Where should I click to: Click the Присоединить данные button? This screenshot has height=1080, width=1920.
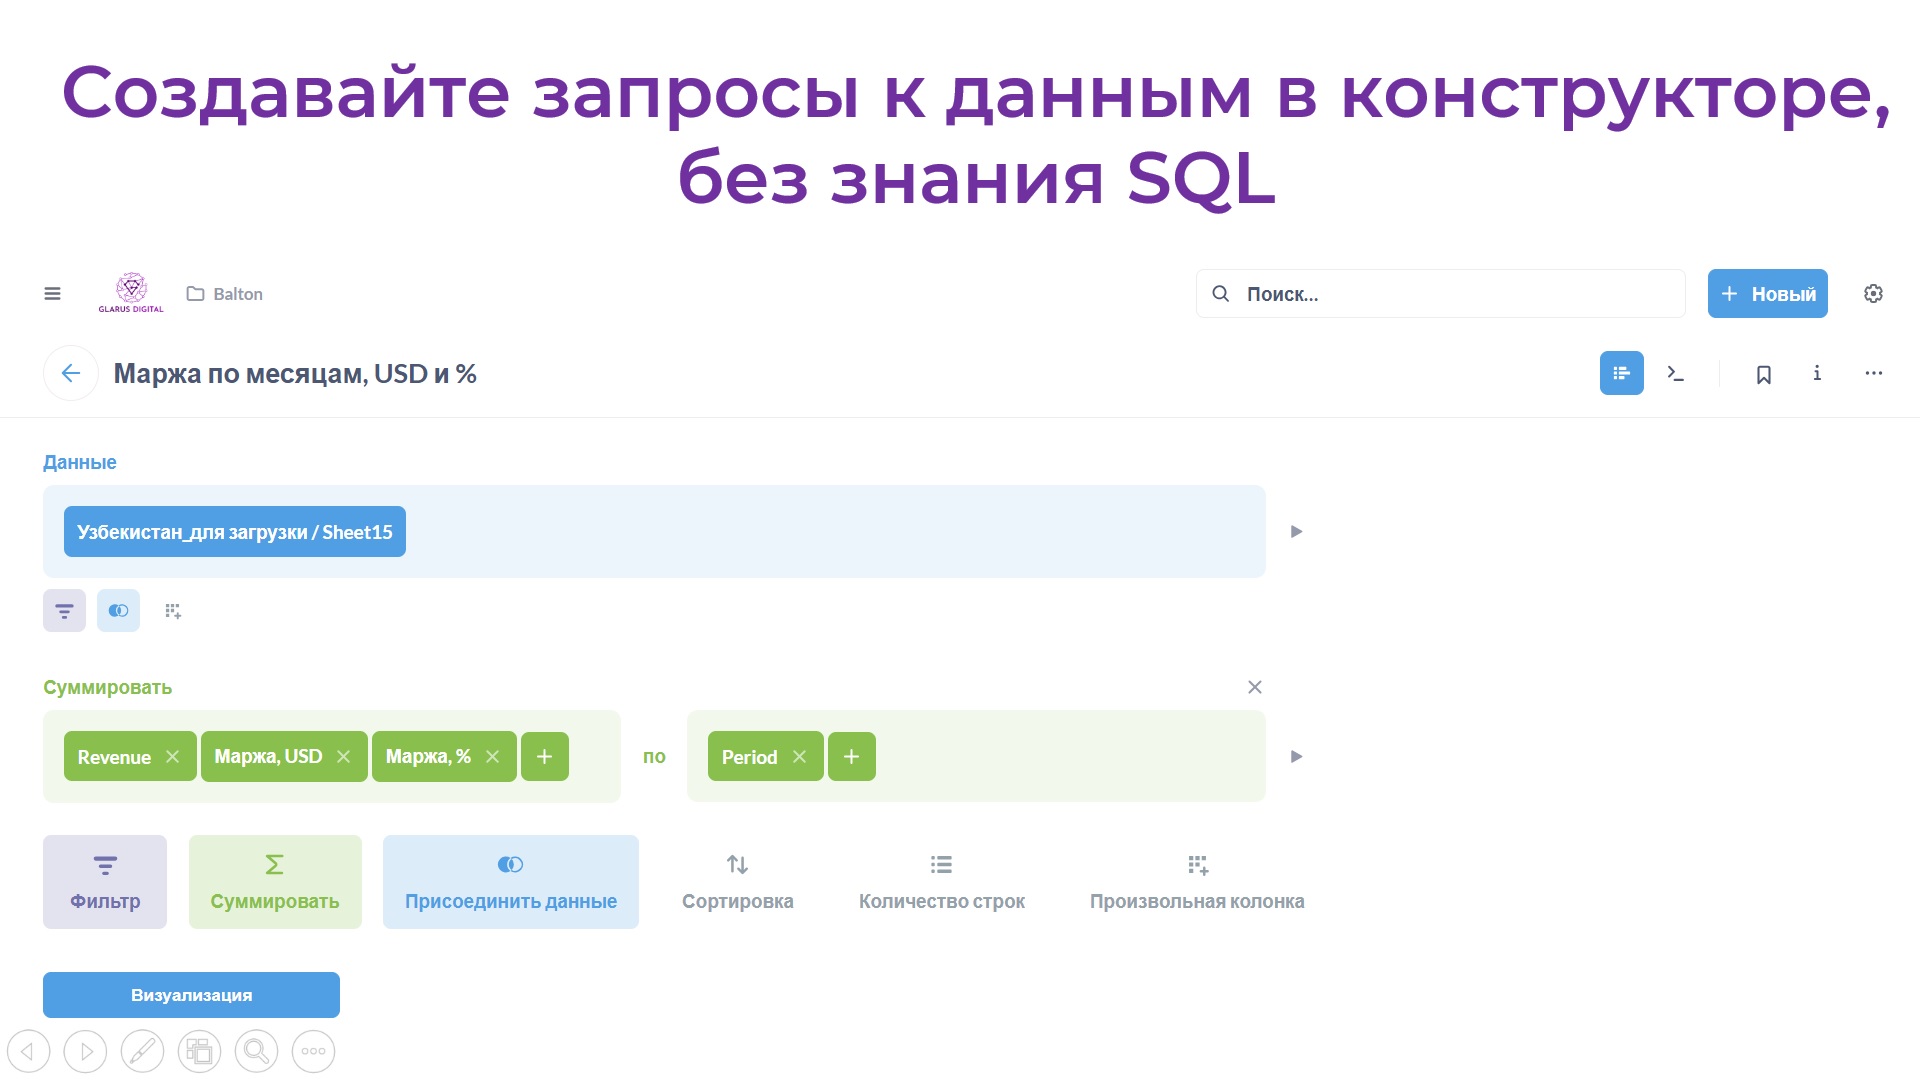coord(511,882)
